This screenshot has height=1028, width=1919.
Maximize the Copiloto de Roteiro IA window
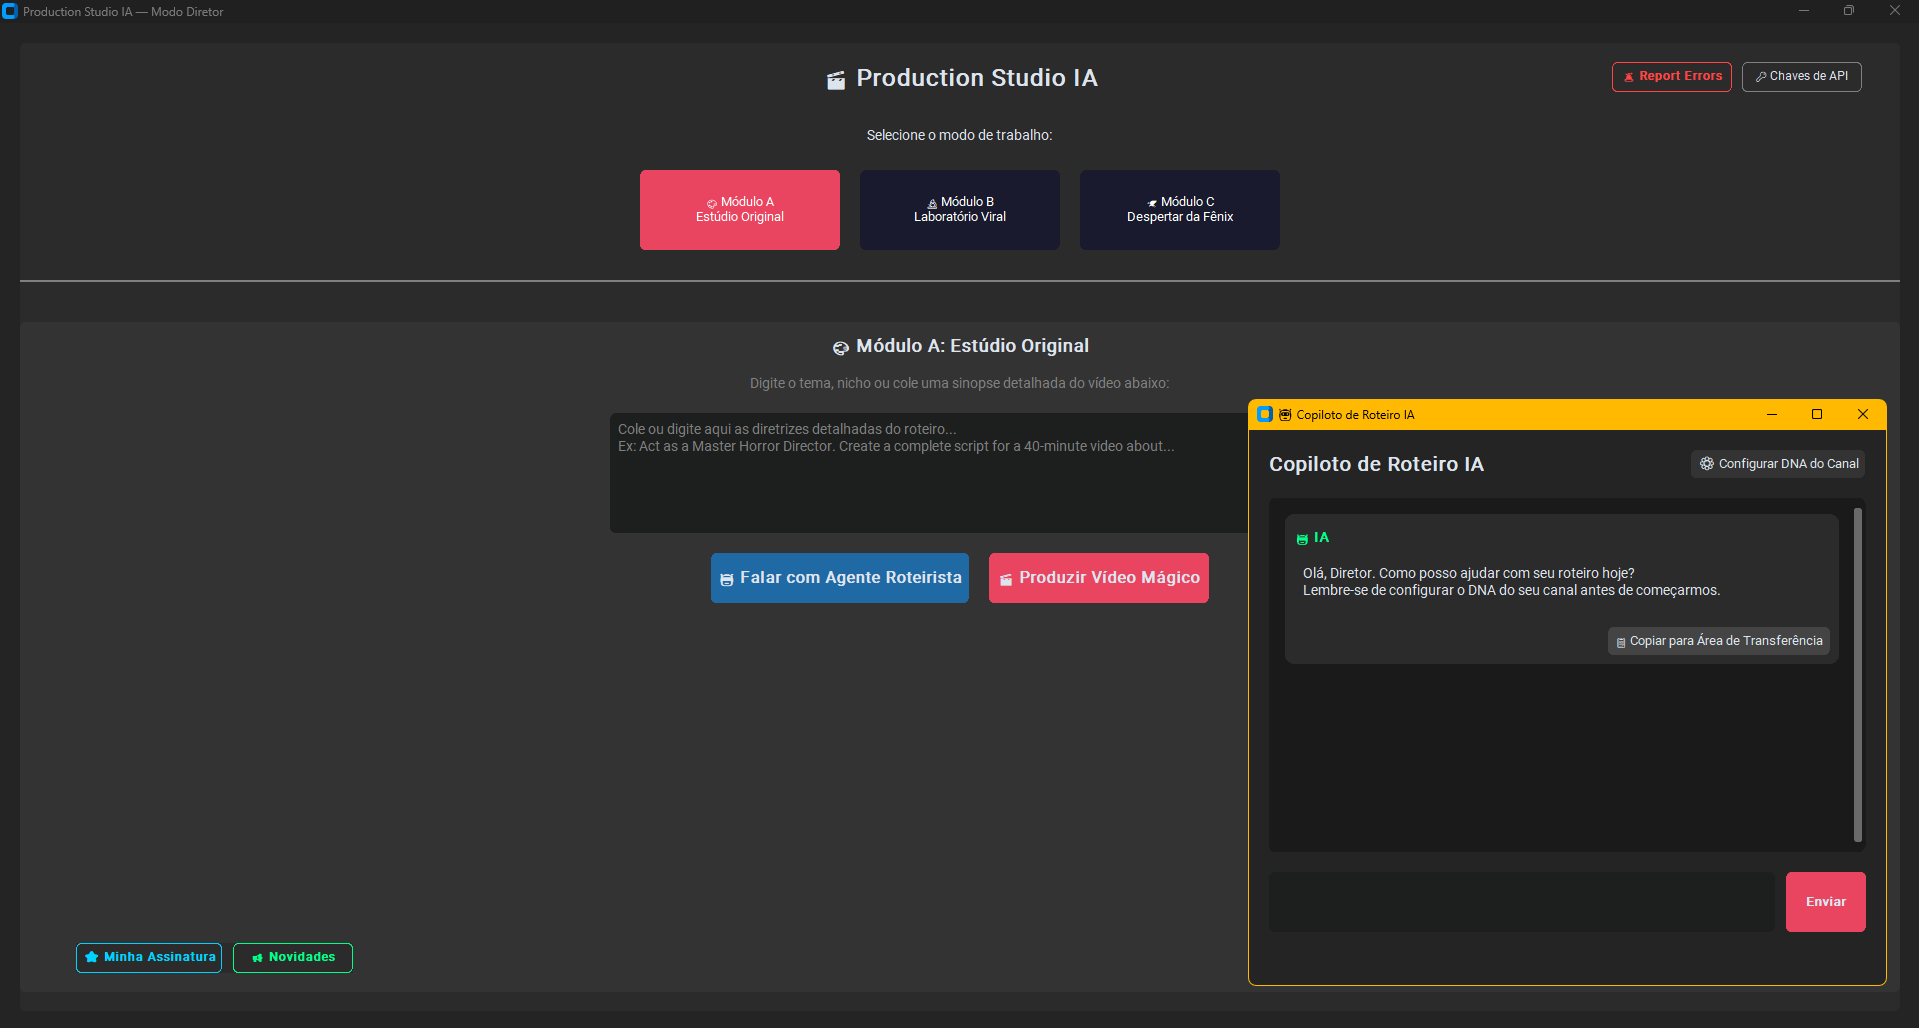coord(1817,415)
